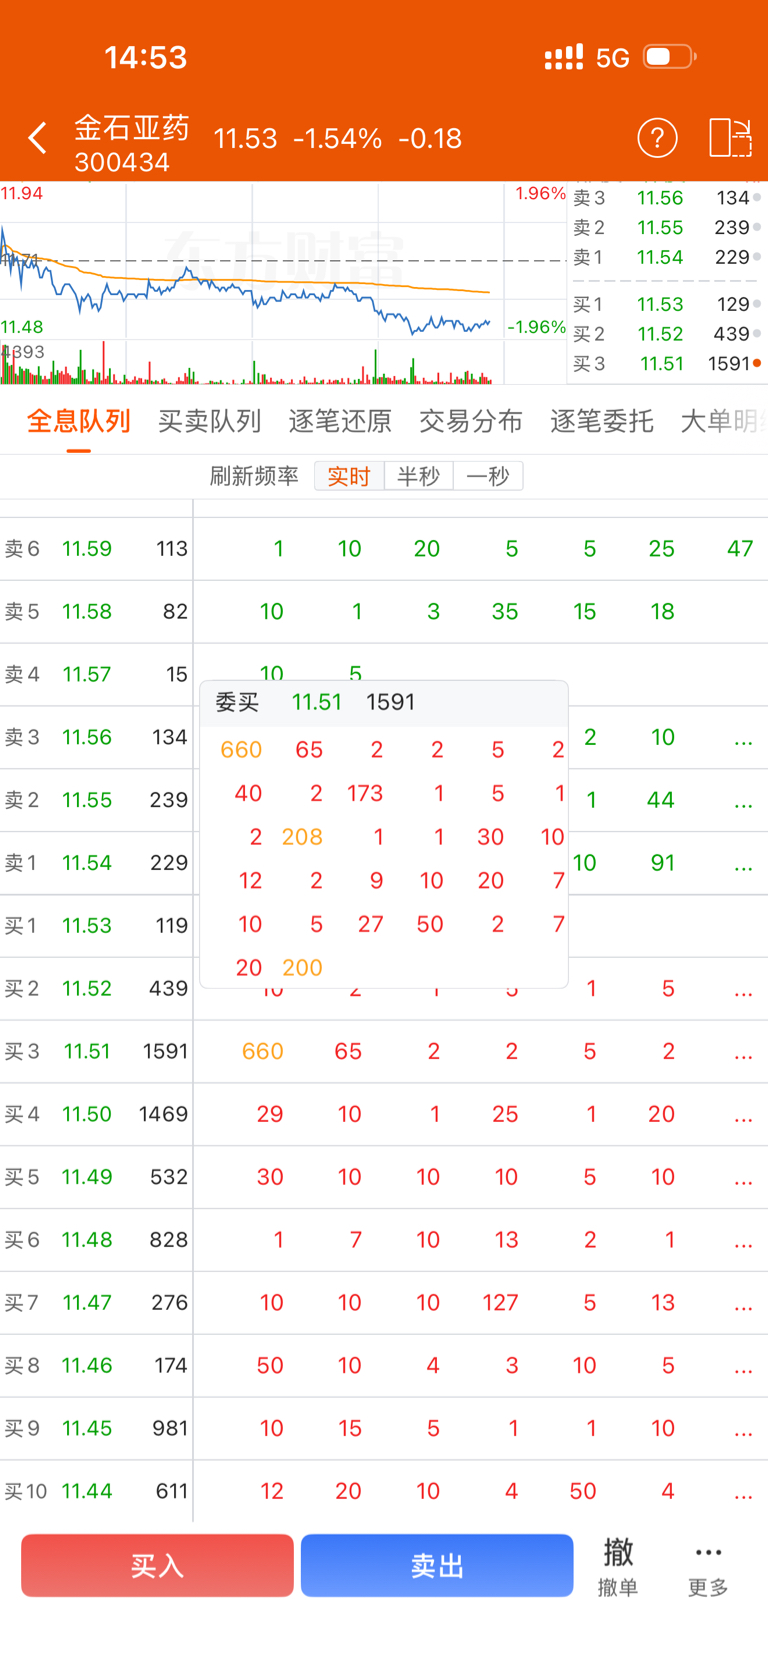The height and width of the screenshot is (1669, 768).
Task: Tap the 买4 11.50 price row
Action: [384, 1114]
